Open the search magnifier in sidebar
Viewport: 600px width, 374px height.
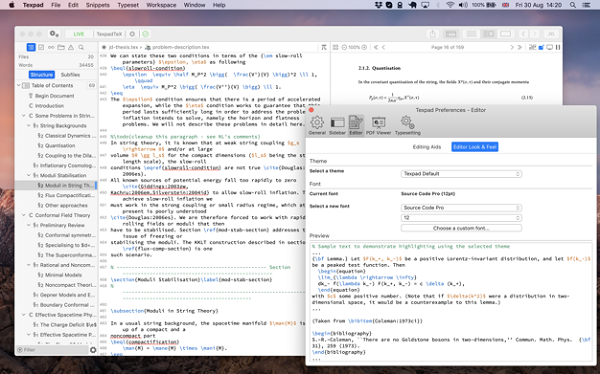click(81, 47)
